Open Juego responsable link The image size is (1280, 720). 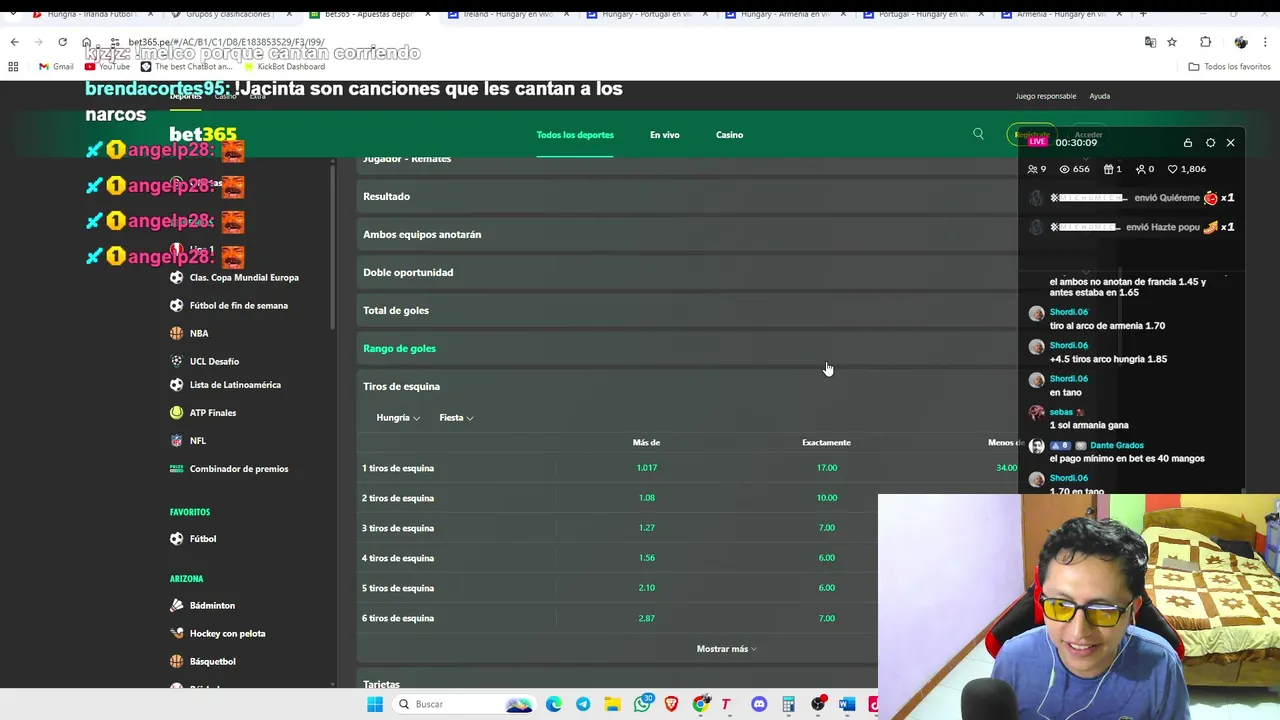coord(1046,96)
